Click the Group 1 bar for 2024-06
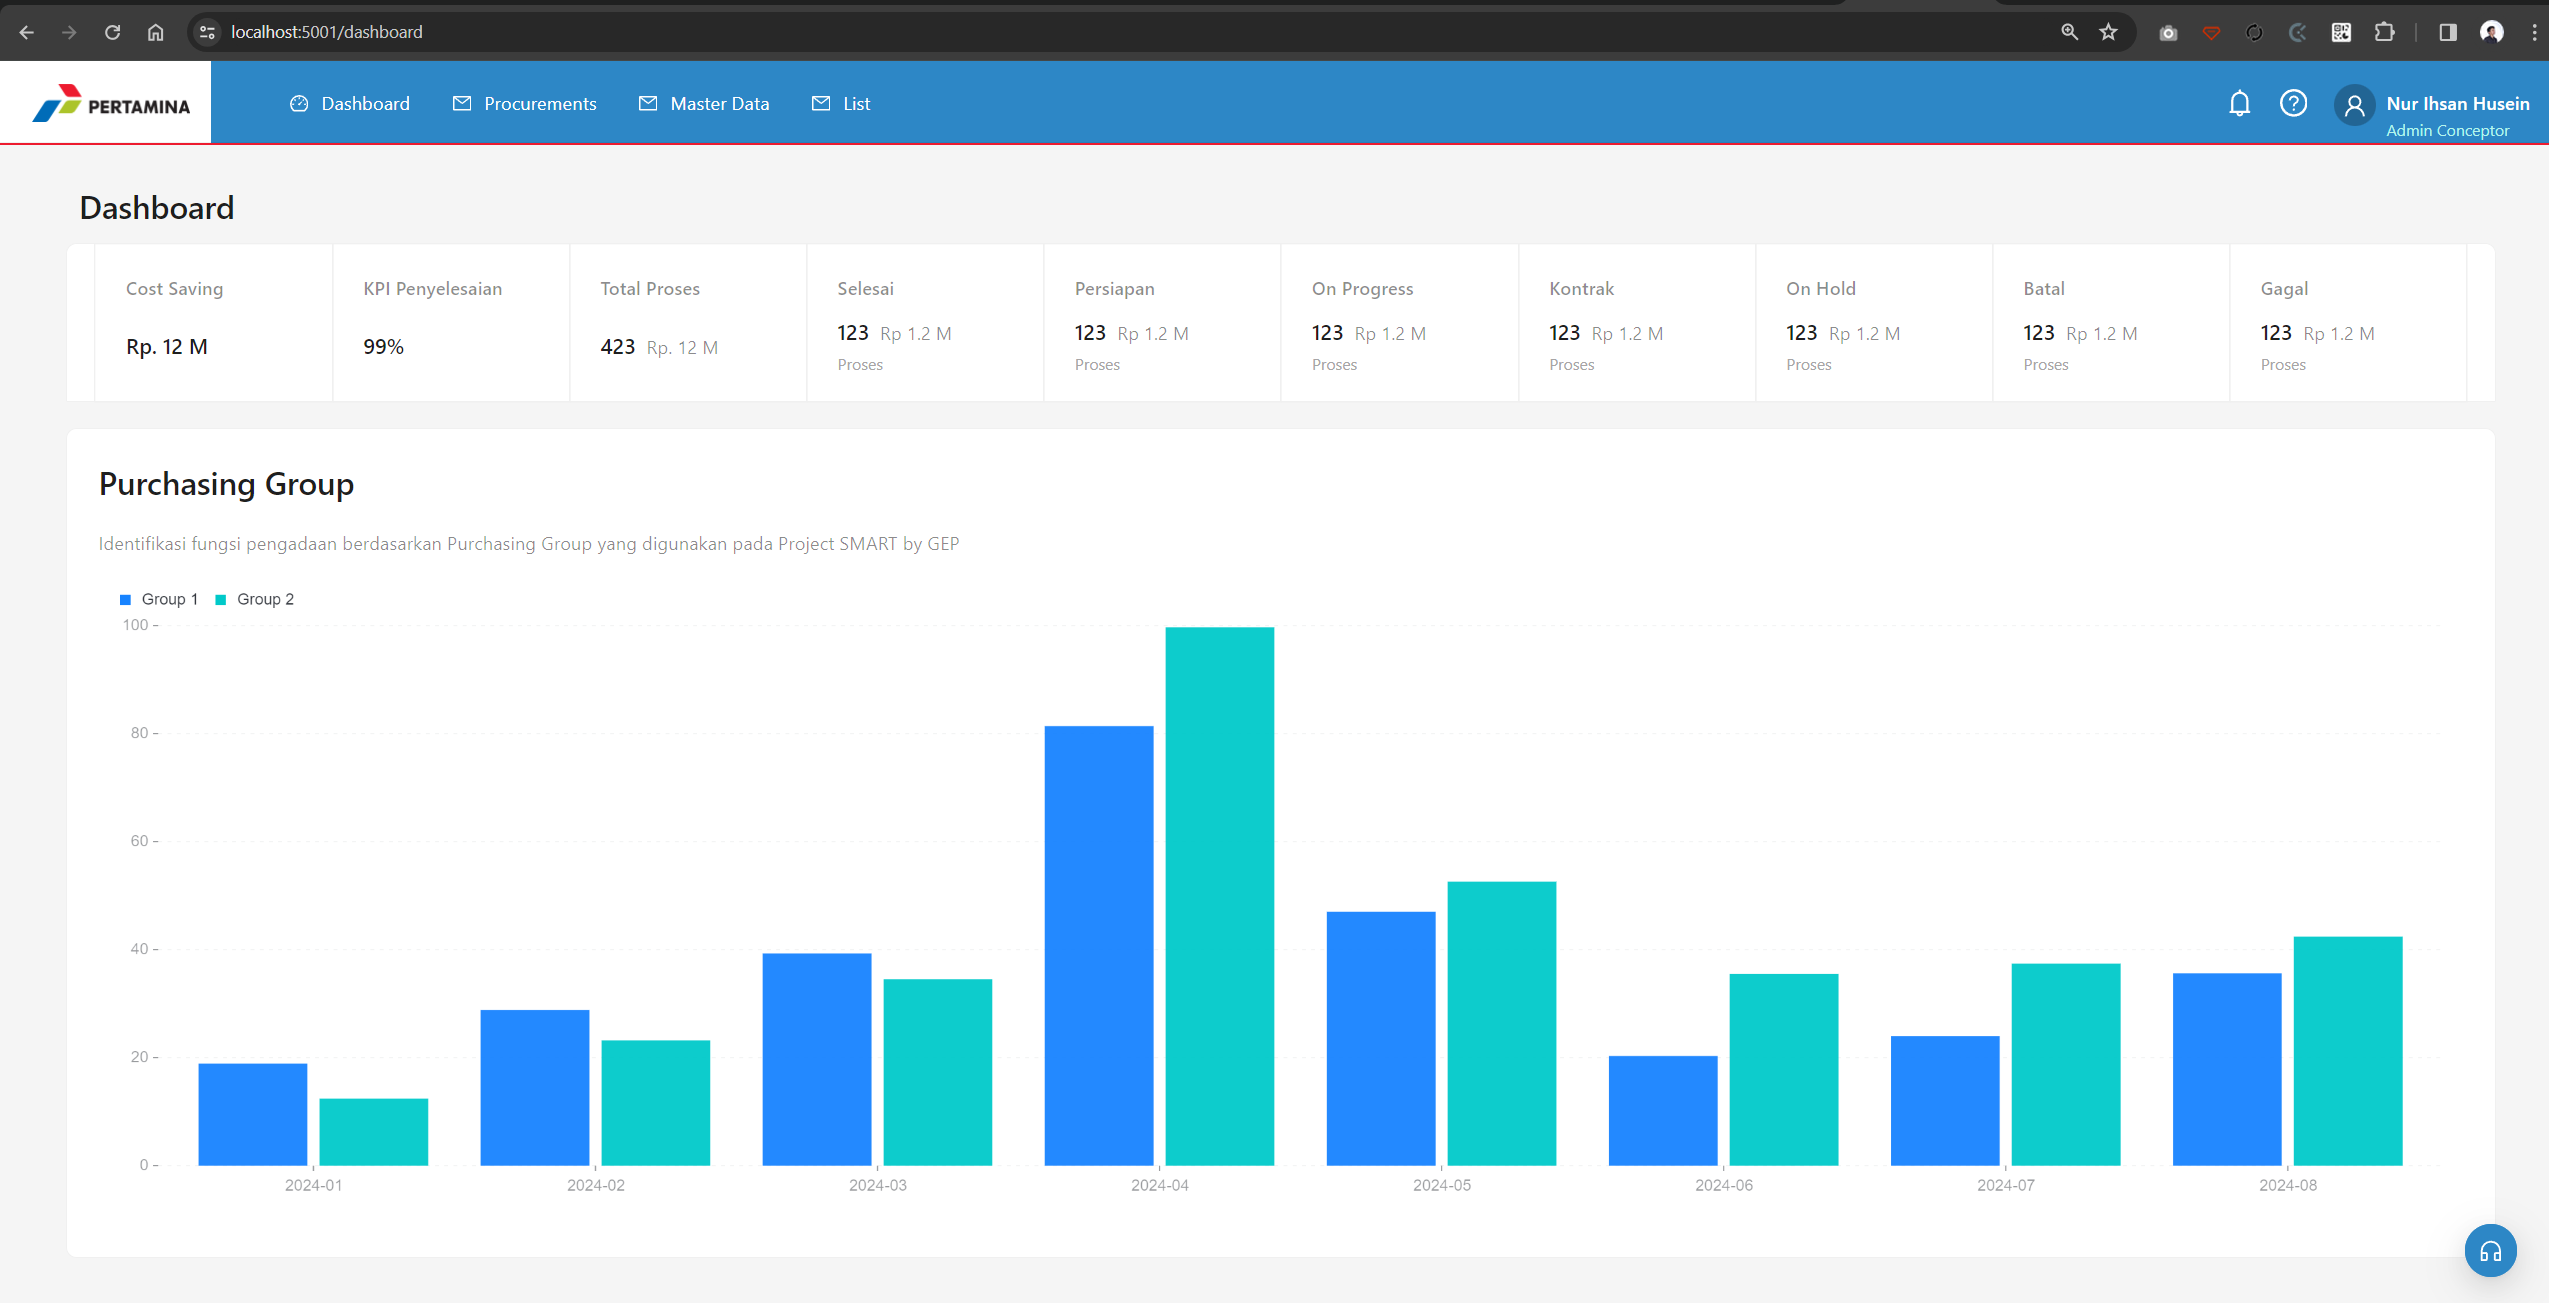The image size is (2549, 1303). click(x=1662, y=1110)
